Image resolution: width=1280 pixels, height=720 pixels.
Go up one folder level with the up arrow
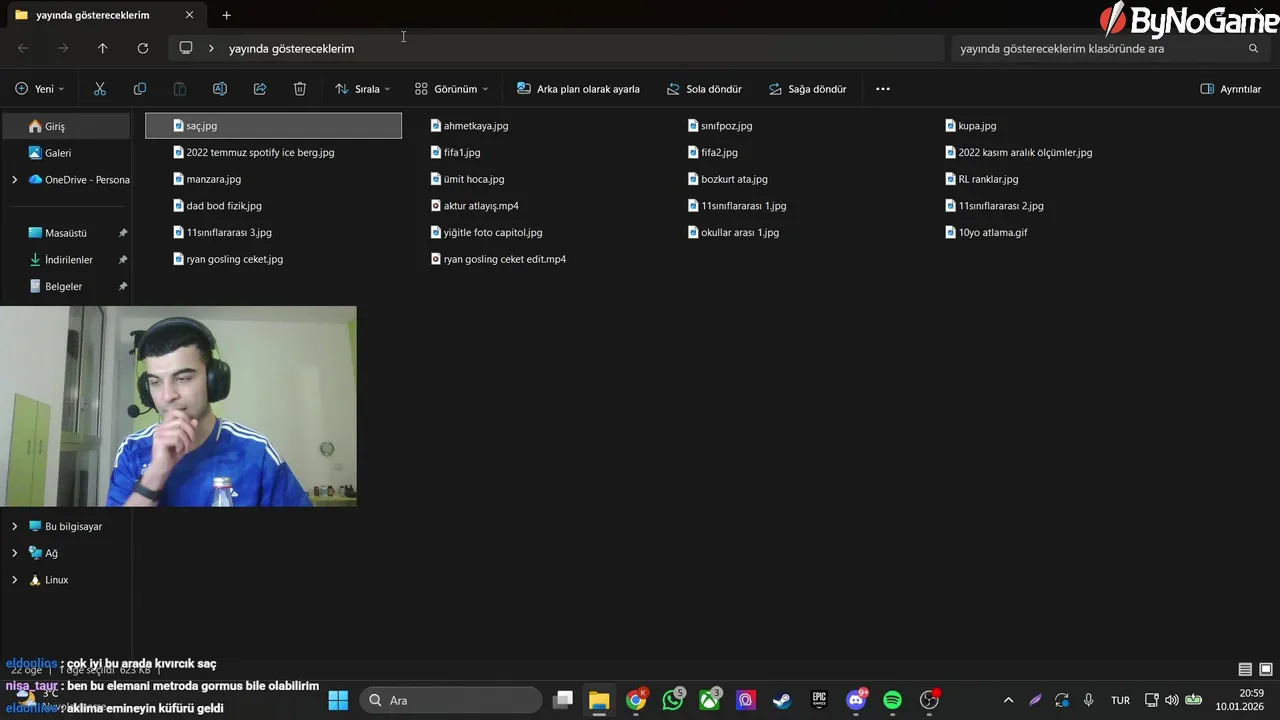pos(102,48)
